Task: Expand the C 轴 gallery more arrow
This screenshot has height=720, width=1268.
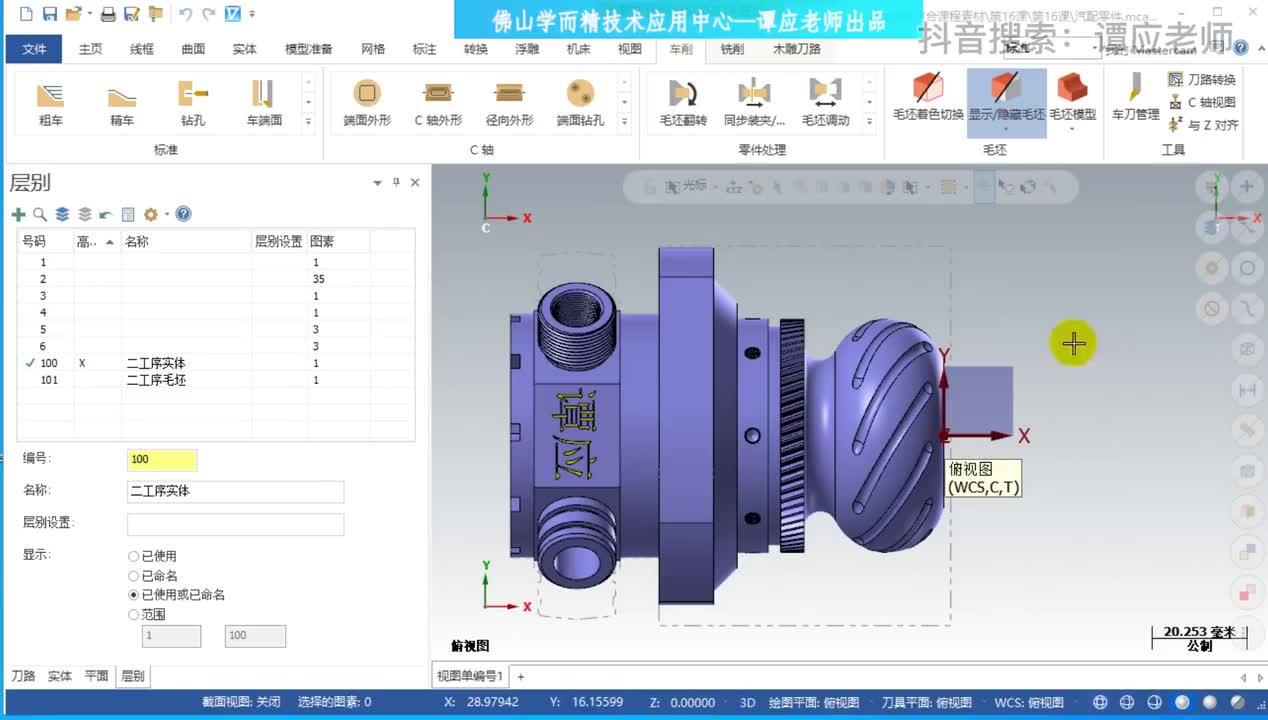Action: [x=624, y=121]
